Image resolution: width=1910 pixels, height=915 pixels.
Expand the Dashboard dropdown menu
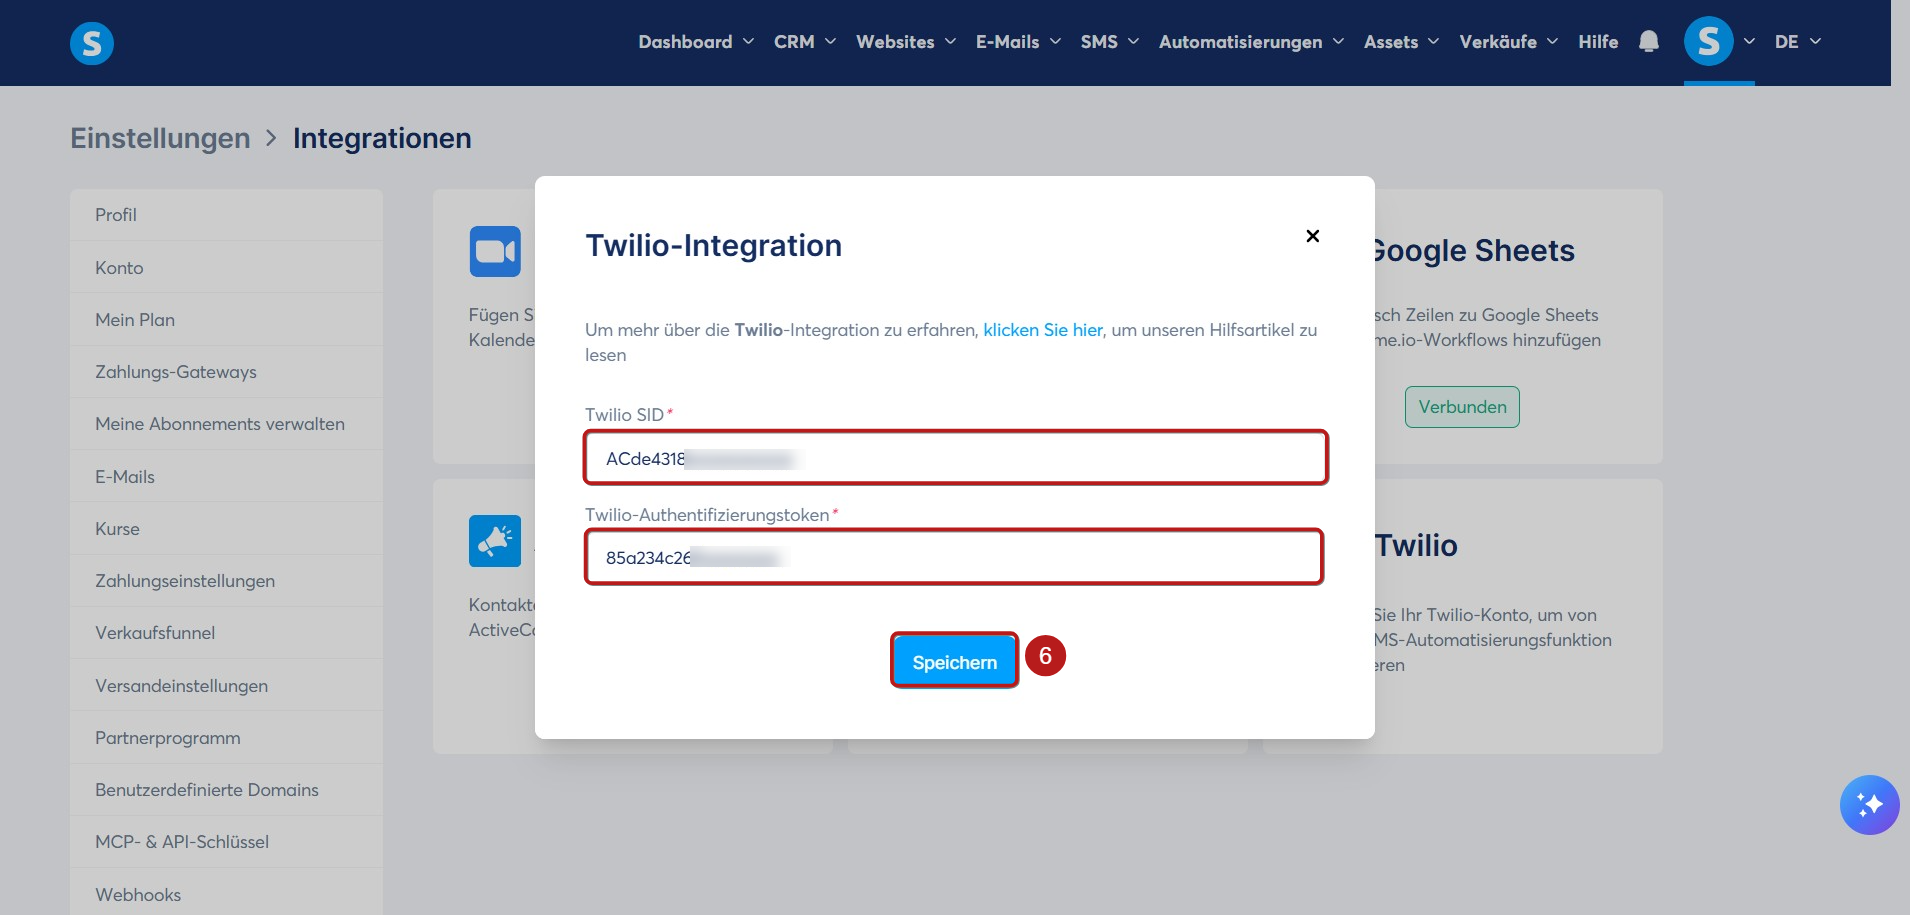(x=696, y=42)
